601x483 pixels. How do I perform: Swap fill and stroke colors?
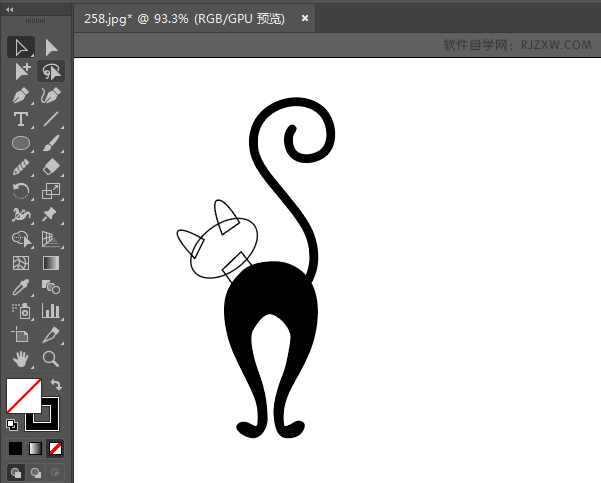tap(56, 384)
